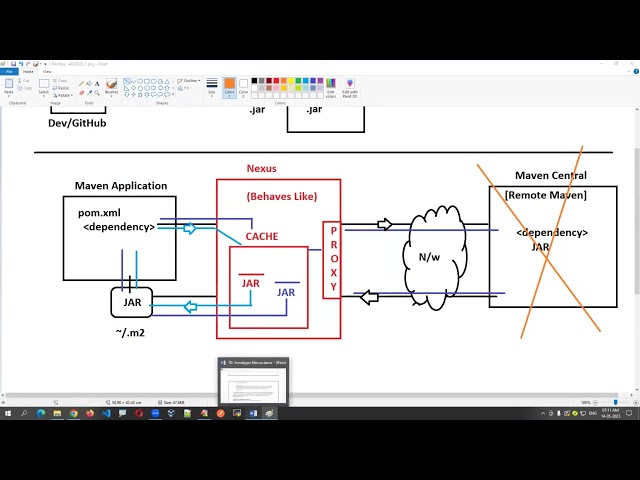640x480 pixels.
Task: Pick the green color in the palette
Action: click(298, 81)
